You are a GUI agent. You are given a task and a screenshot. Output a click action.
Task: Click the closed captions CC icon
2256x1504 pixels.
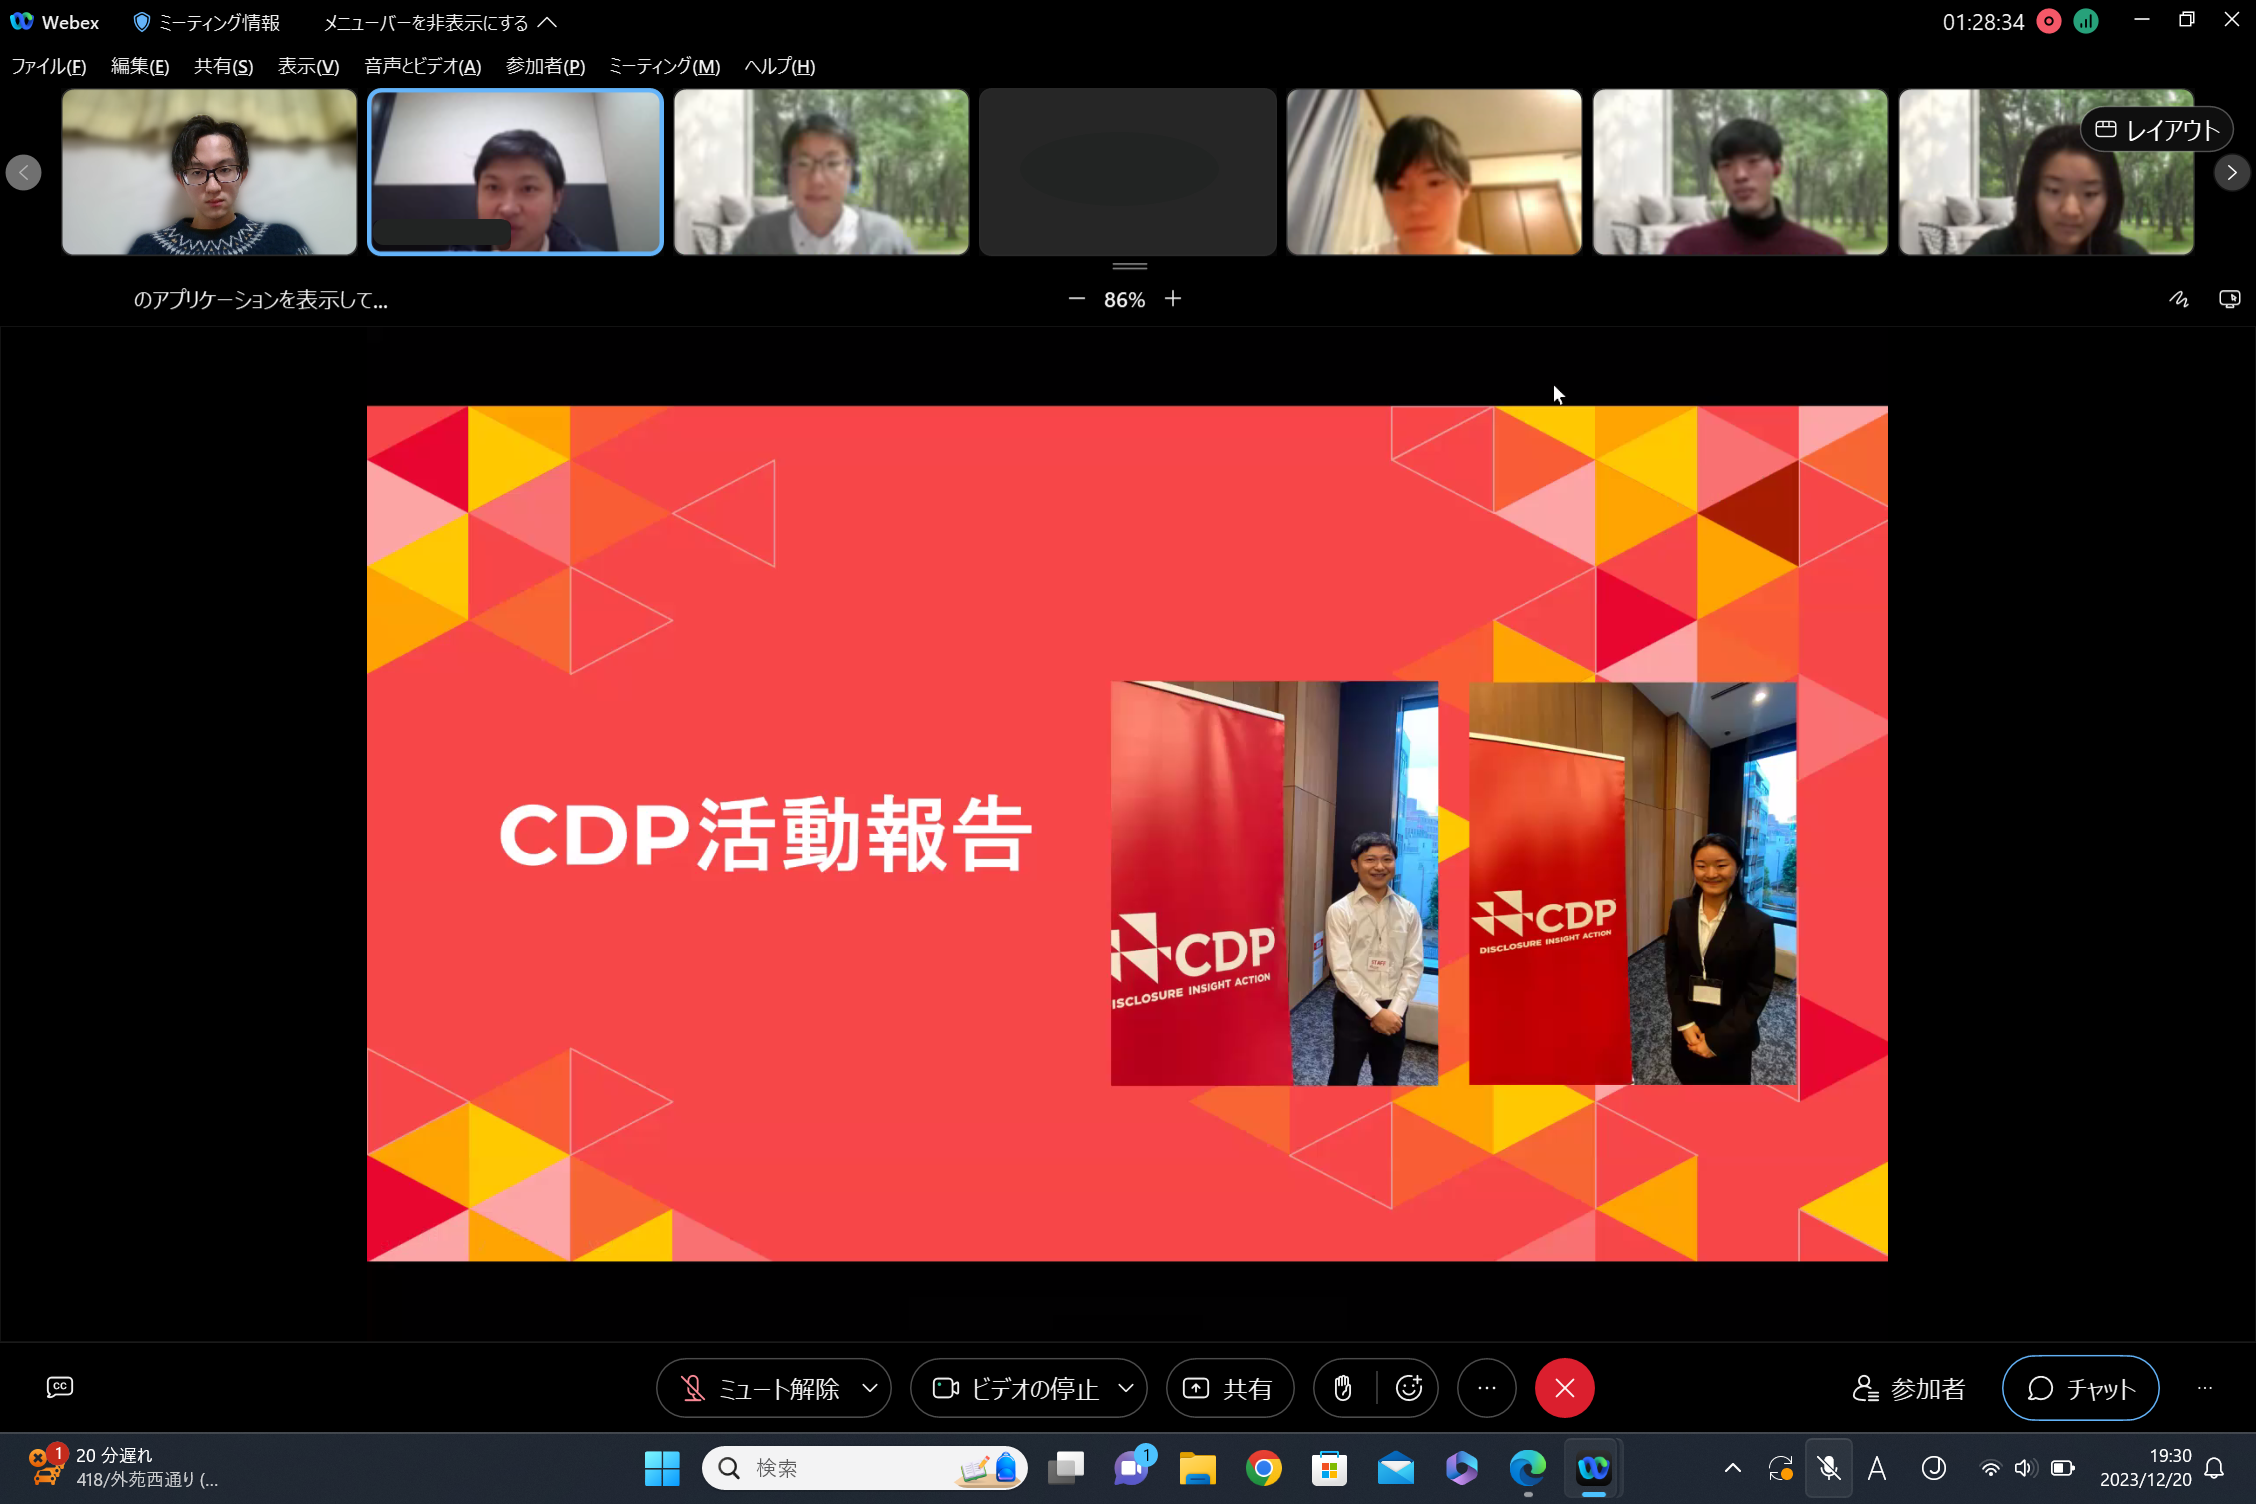[x=60, y=1387]
